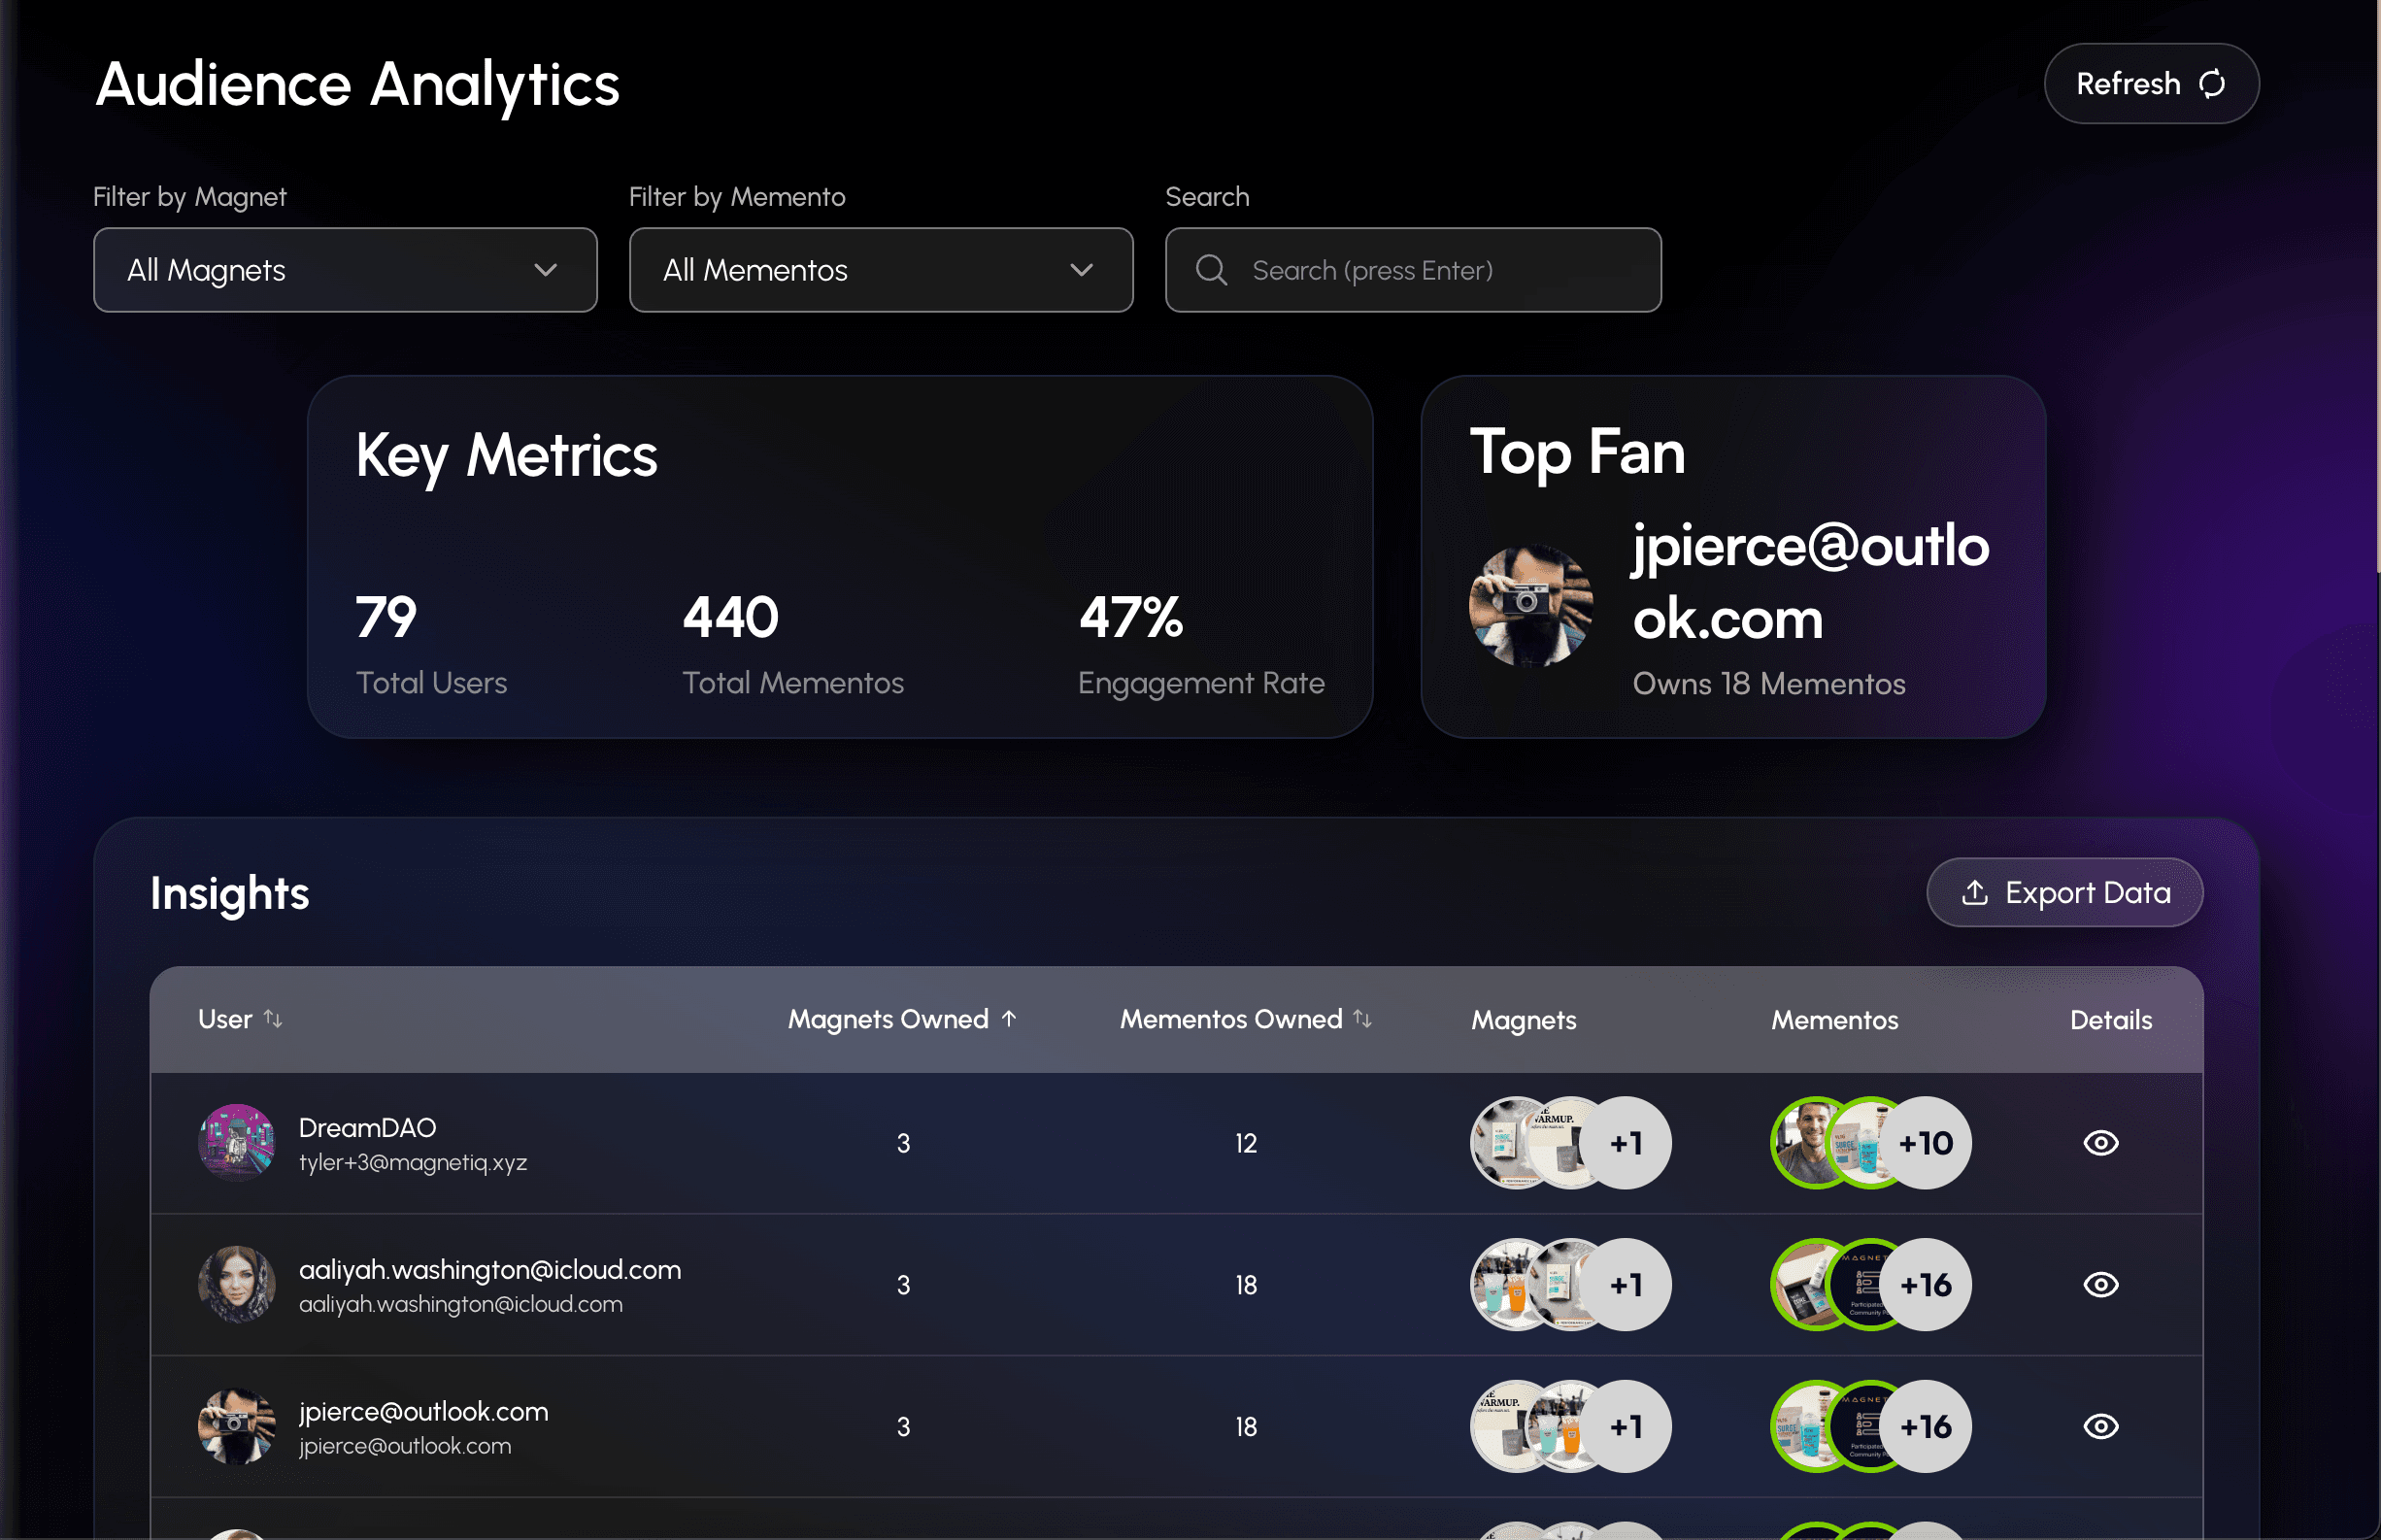Click the magnifying glass search icon

click(x=1211, y=270)
